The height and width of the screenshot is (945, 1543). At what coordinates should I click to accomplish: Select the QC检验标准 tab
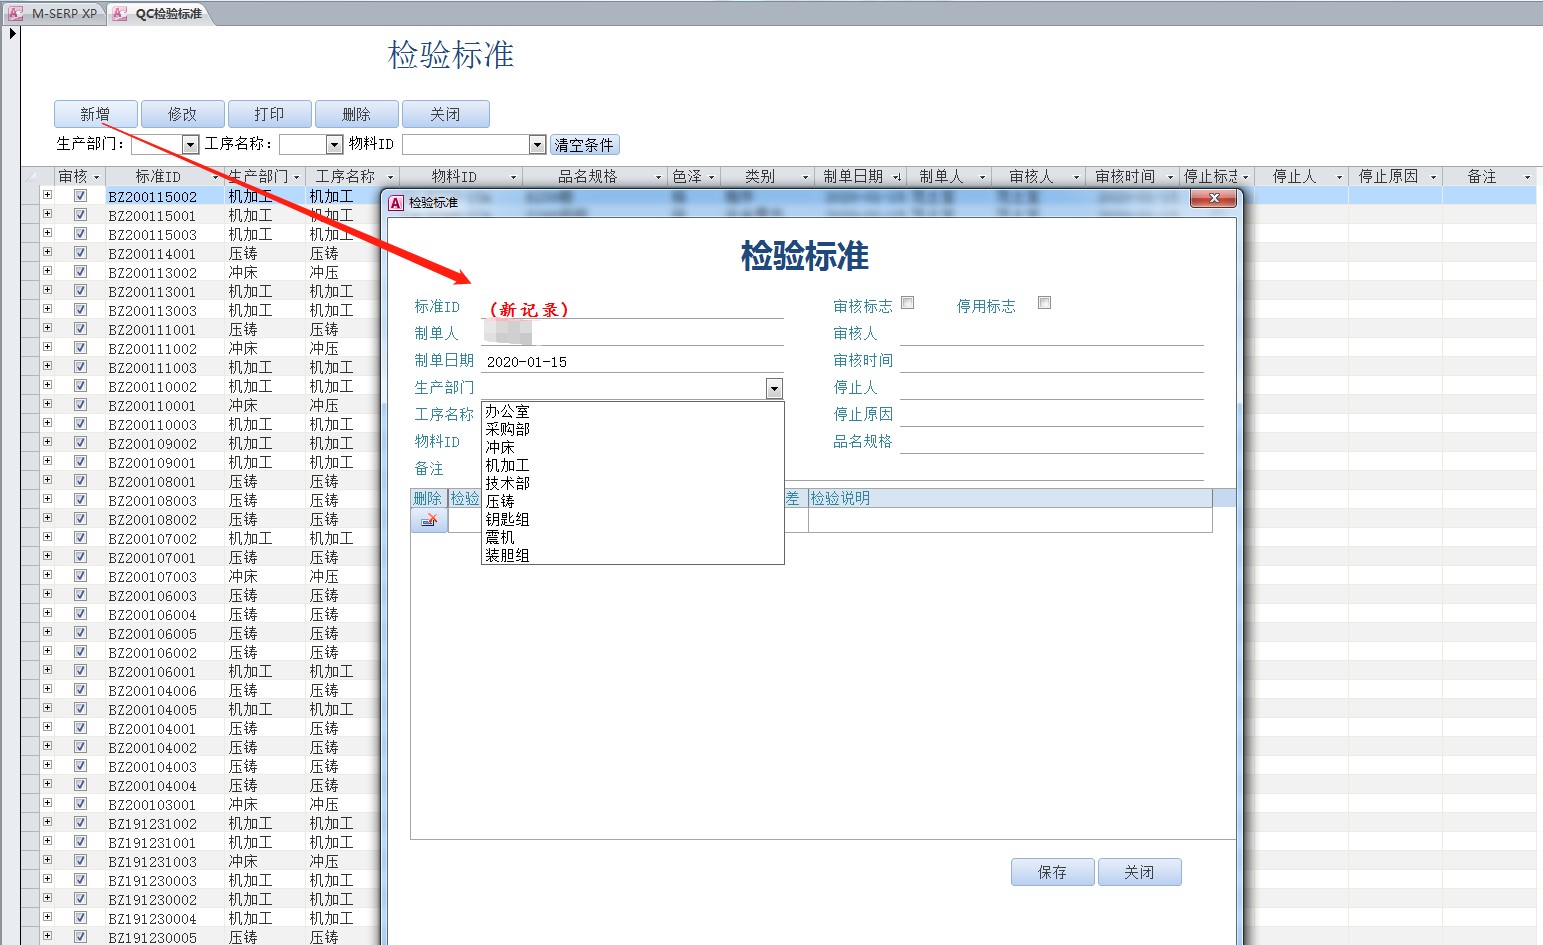(160, 13)
